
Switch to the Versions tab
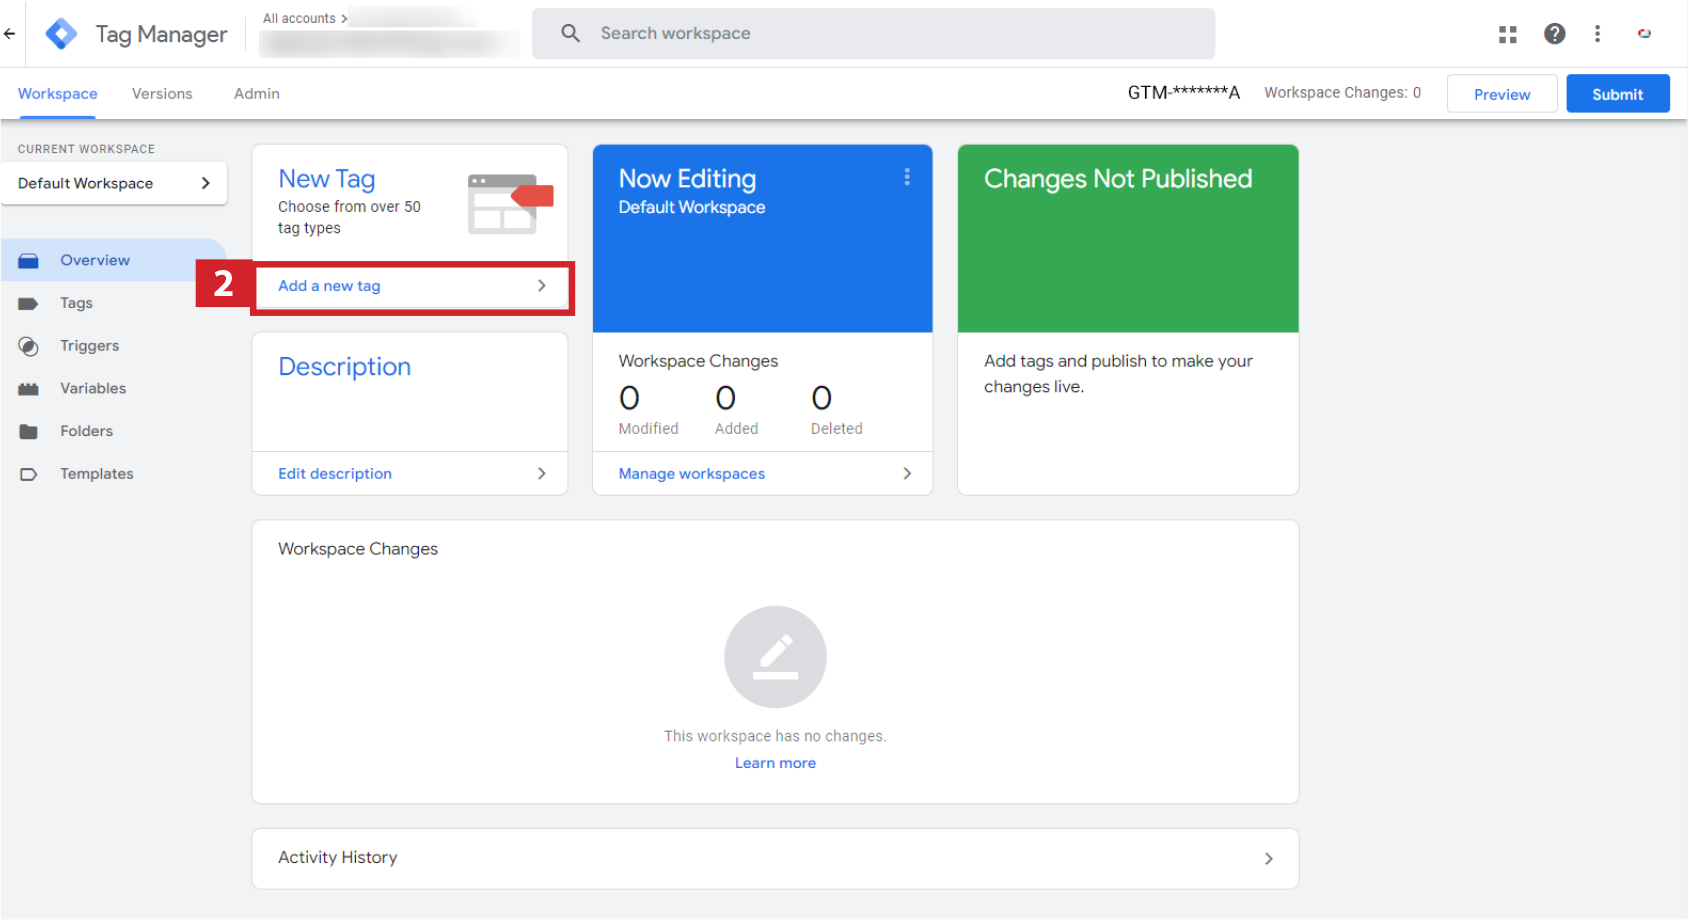[x=162, y=94]
